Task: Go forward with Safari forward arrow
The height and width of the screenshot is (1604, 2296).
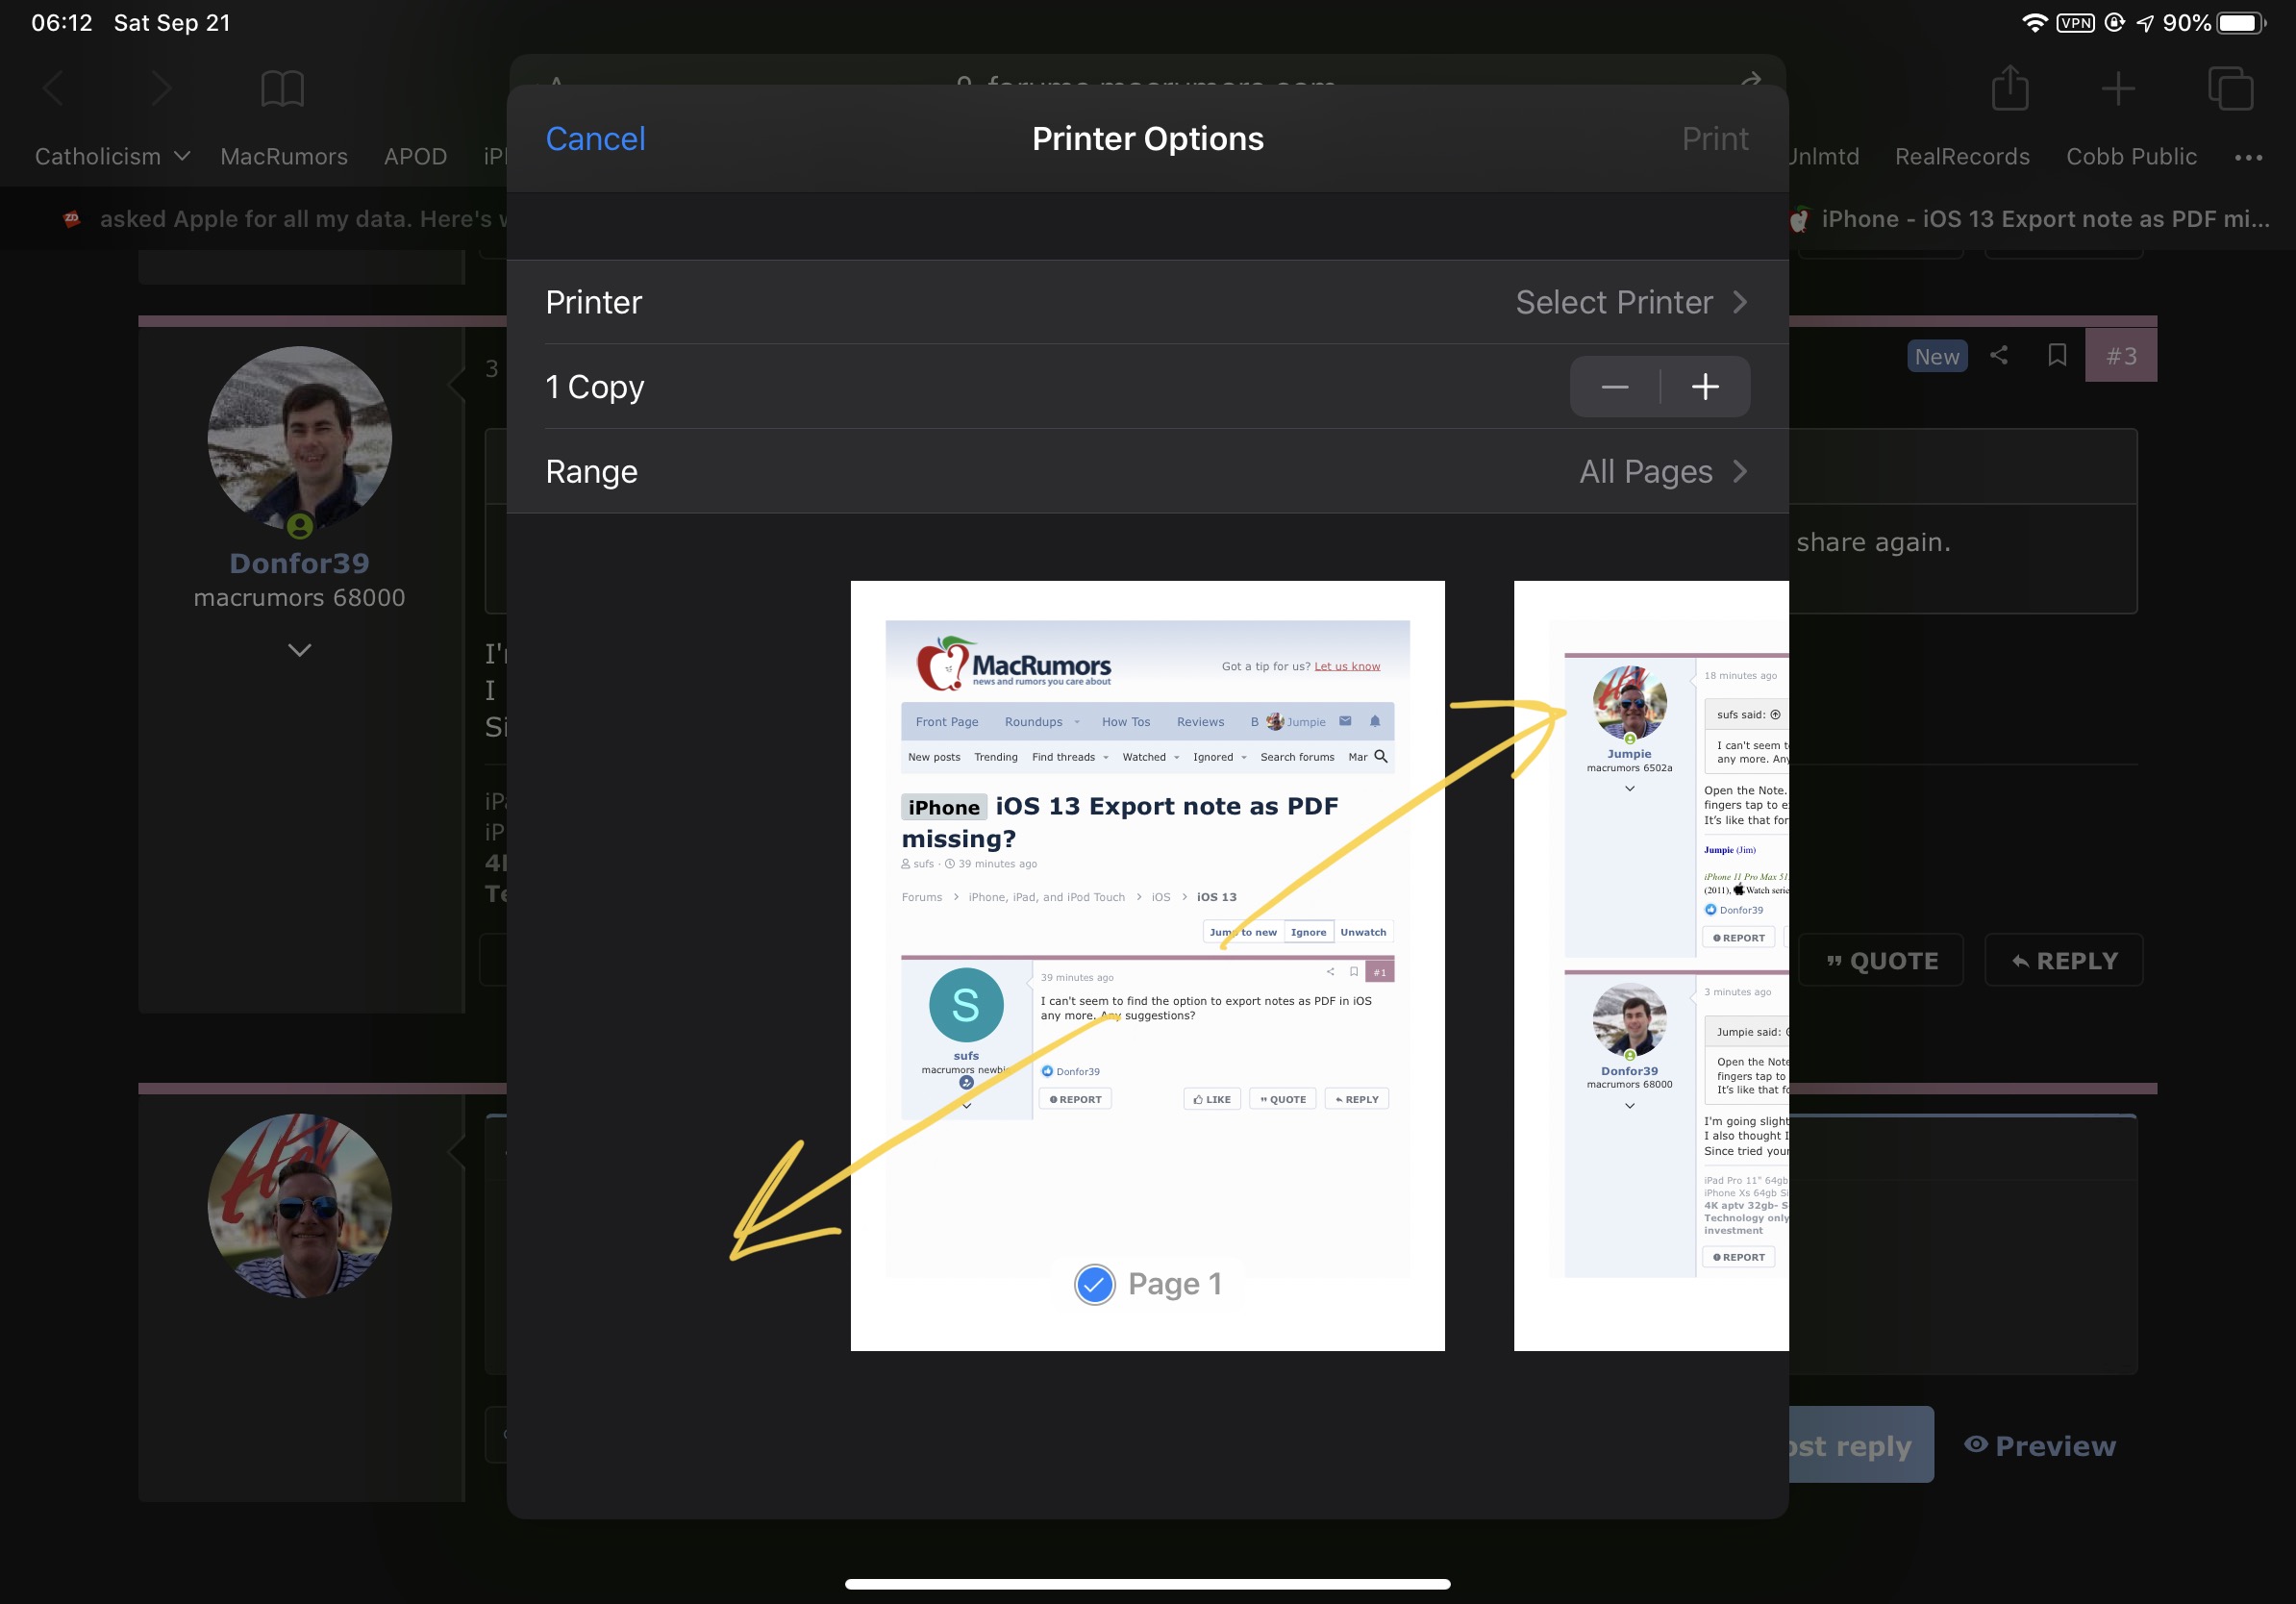Action: pos(160,89)
